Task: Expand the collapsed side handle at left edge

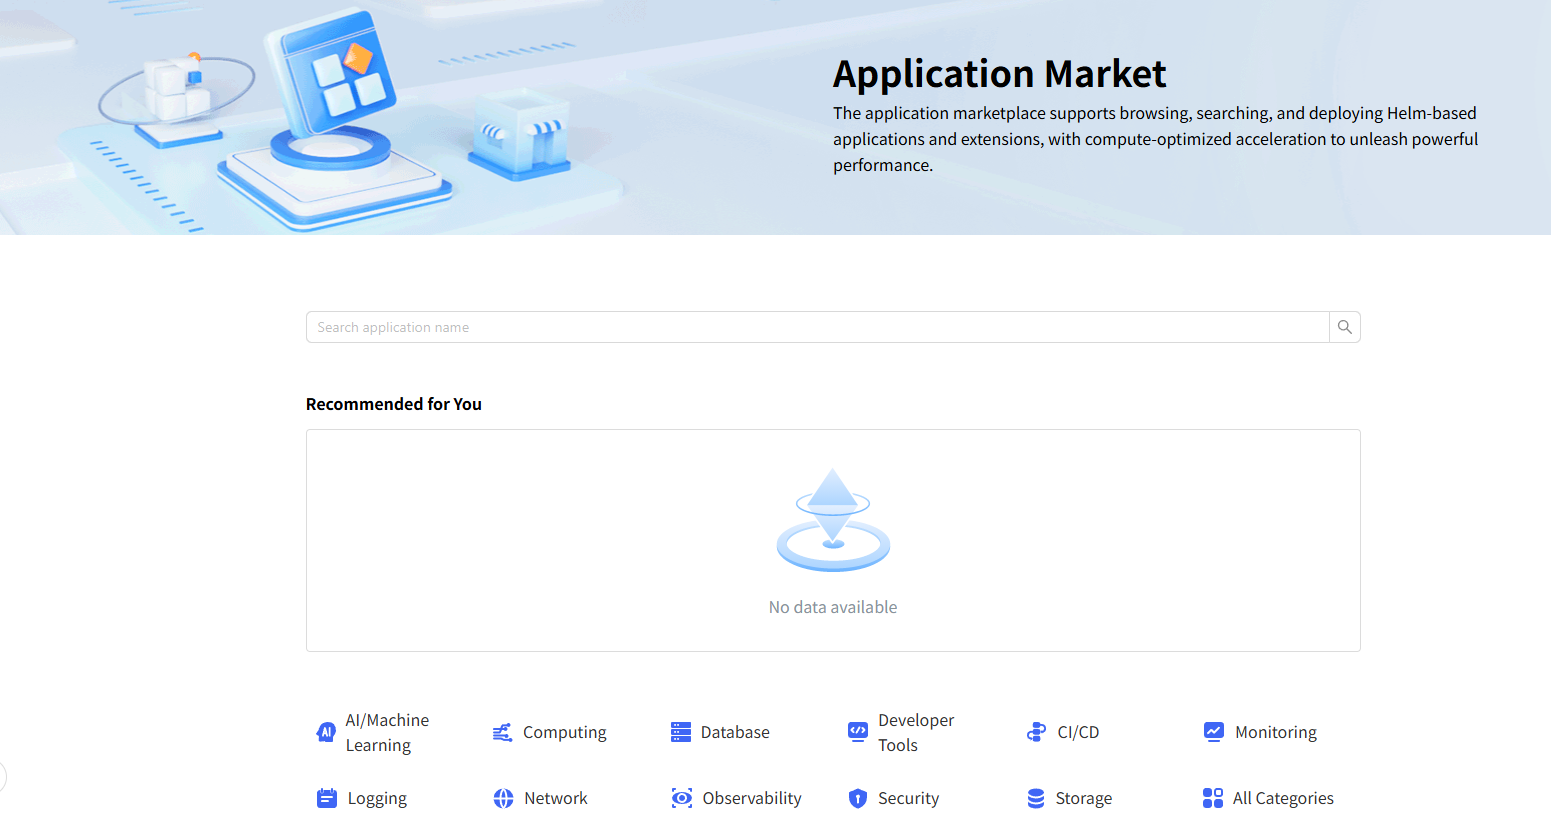Action: [3, 777]
